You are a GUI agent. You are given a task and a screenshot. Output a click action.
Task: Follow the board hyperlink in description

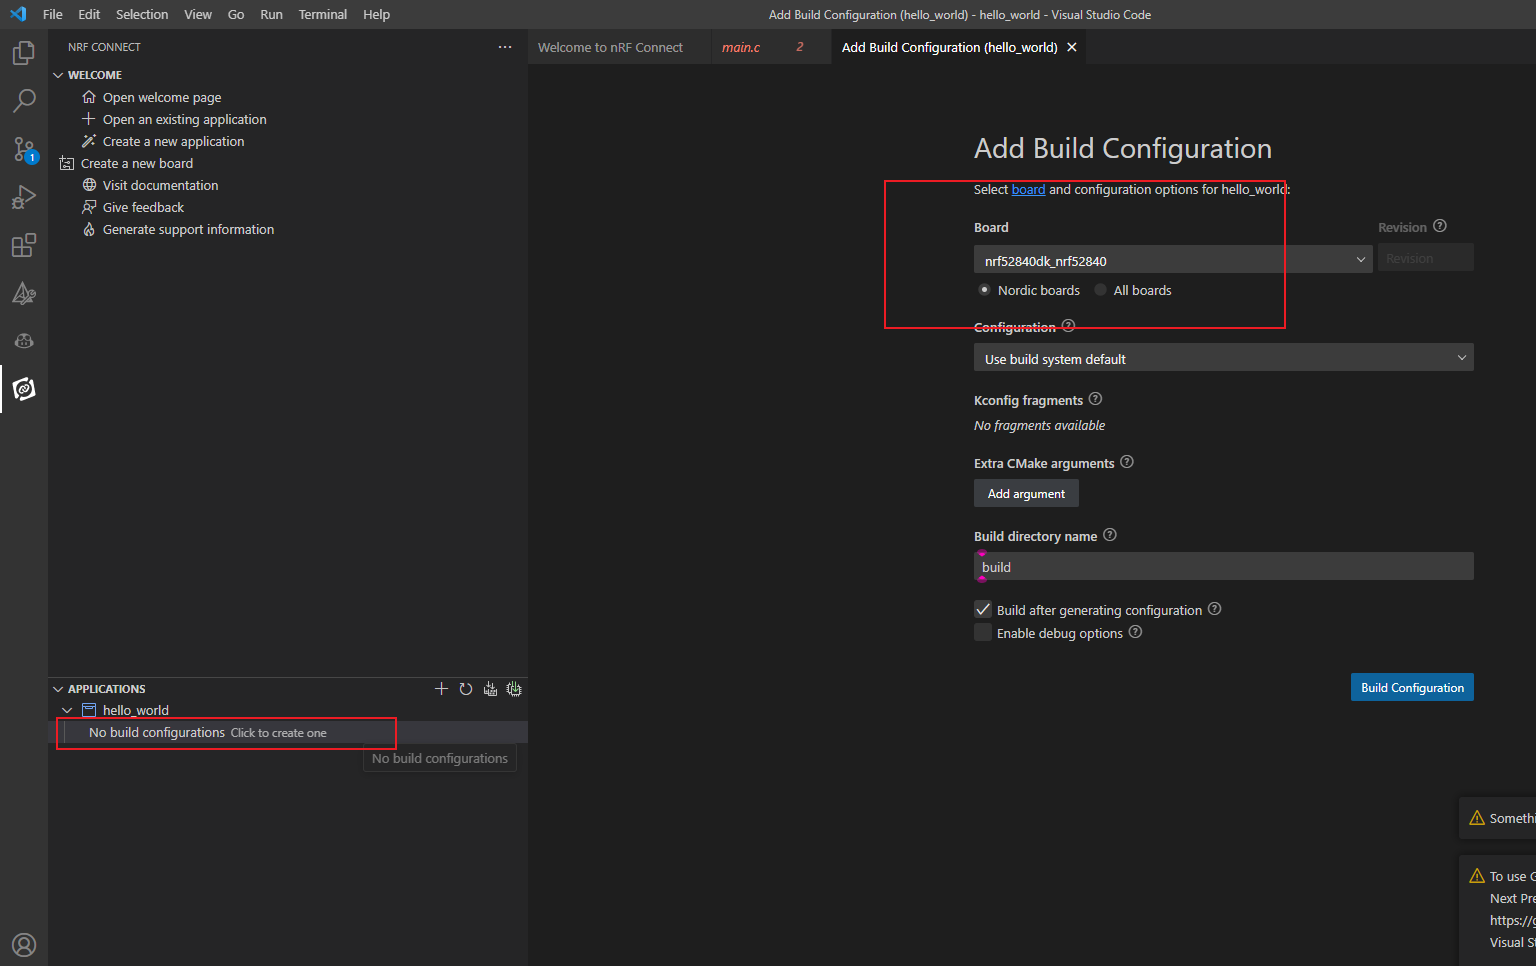pos(1028,189)
